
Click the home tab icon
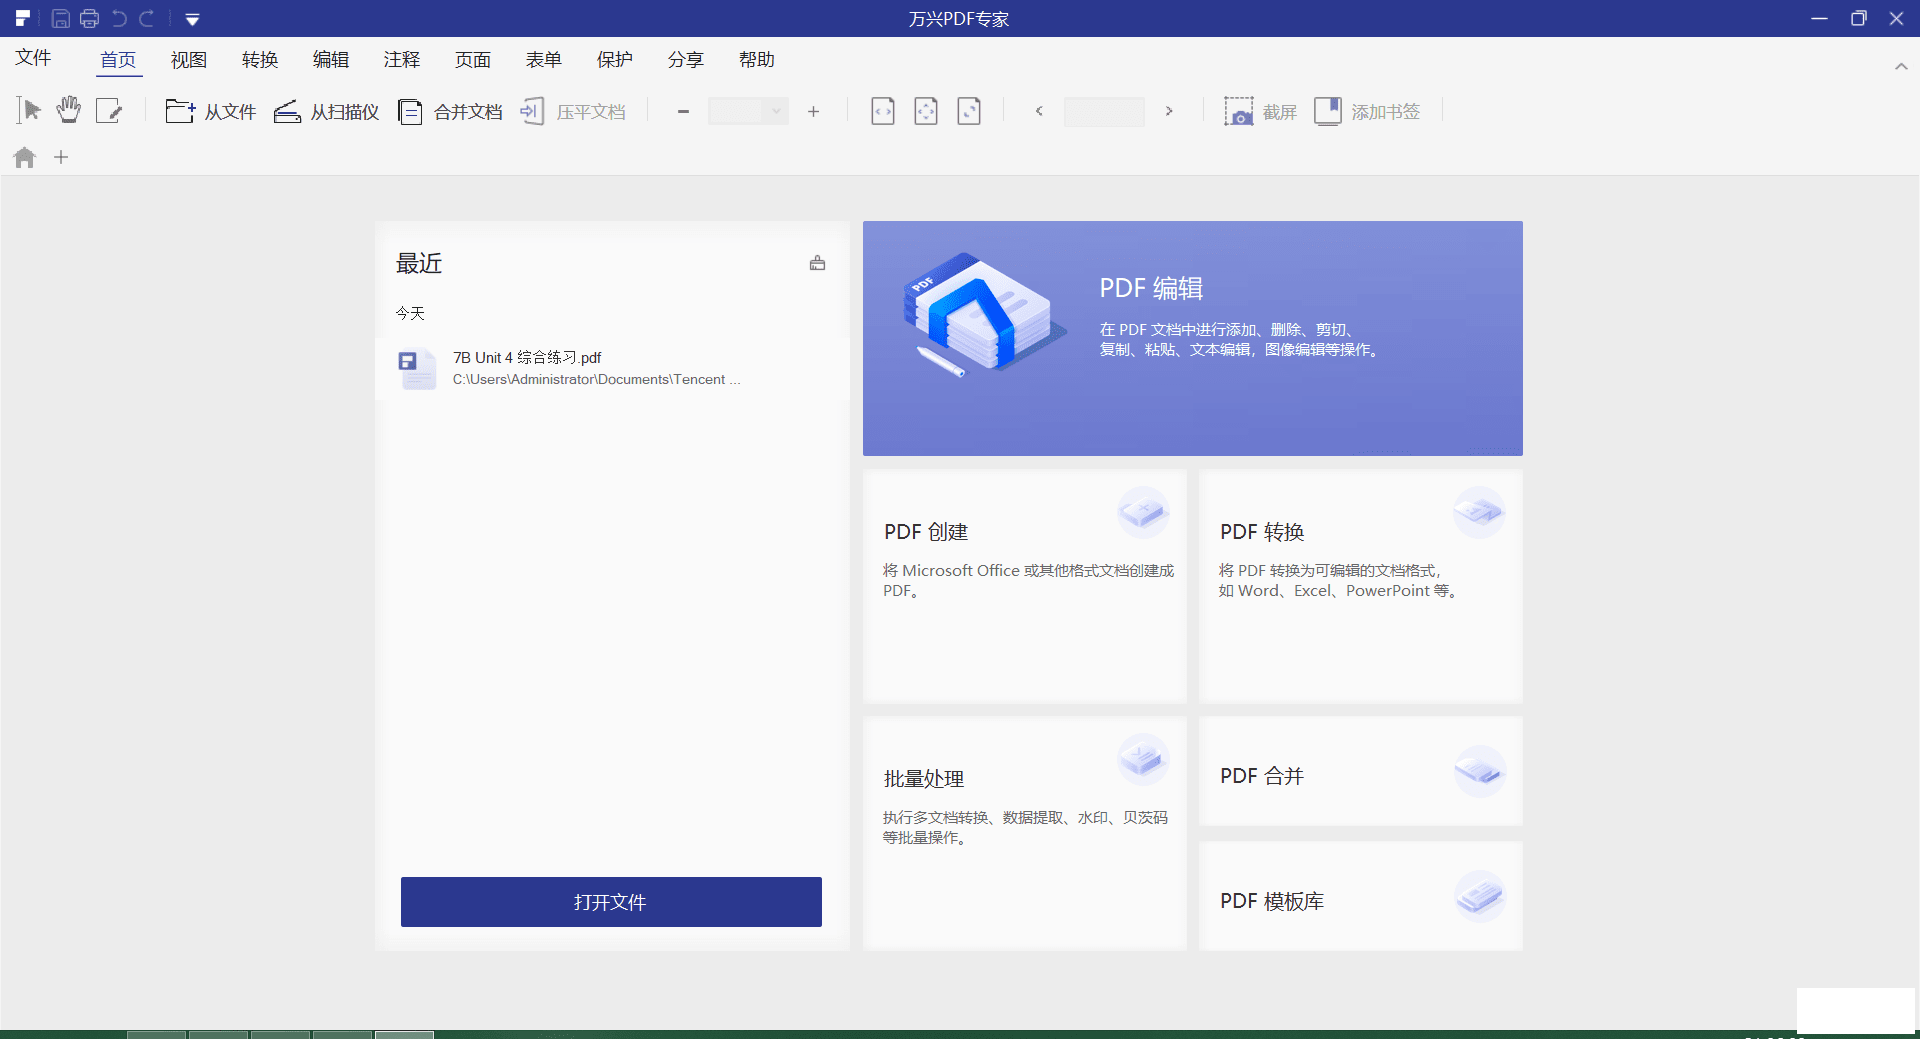coord(25,157)
